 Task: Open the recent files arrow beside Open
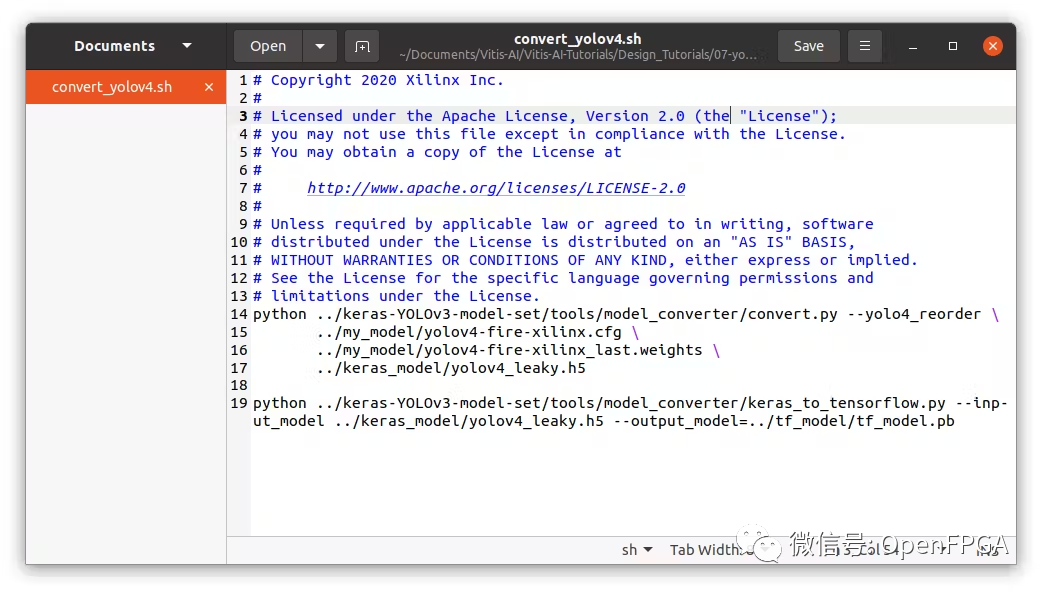tap(319, 46)
